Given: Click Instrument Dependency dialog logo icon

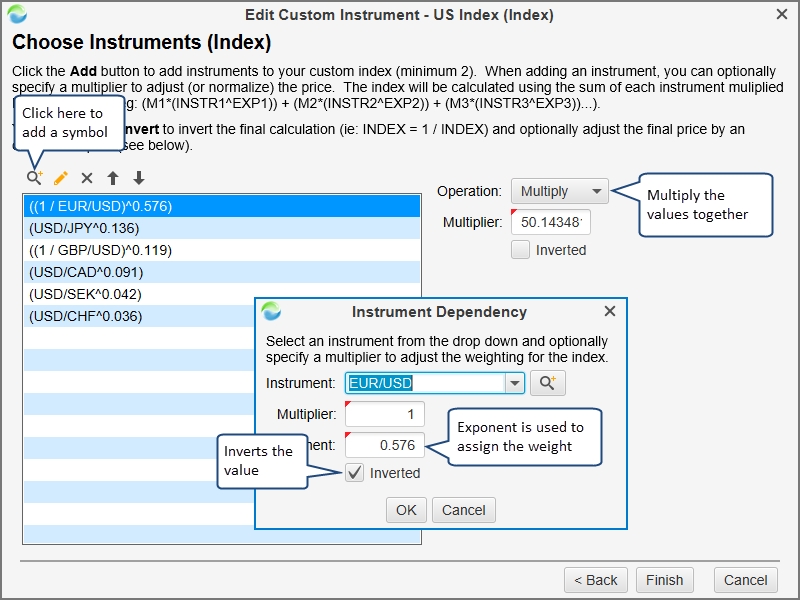Looking at the screenshot, I should 271,311.
